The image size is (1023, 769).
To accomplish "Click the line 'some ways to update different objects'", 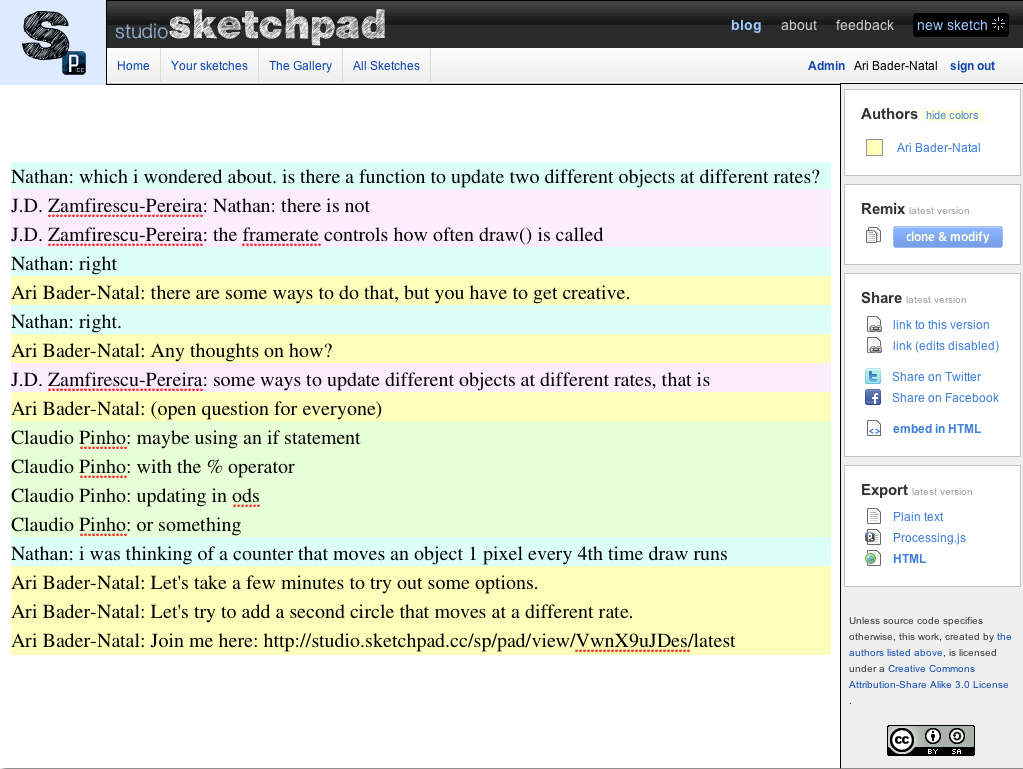I will coord(421,380).
